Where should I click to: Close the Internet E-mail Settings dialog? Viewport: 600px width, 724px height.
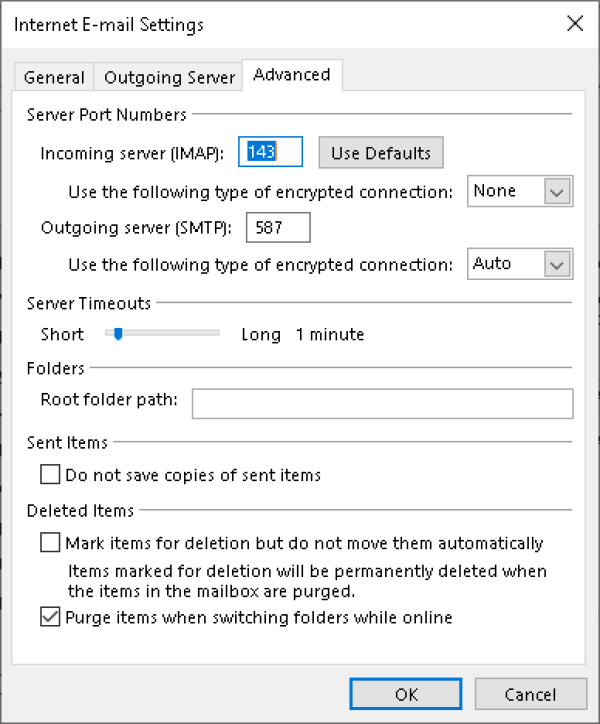click(575, 24)
